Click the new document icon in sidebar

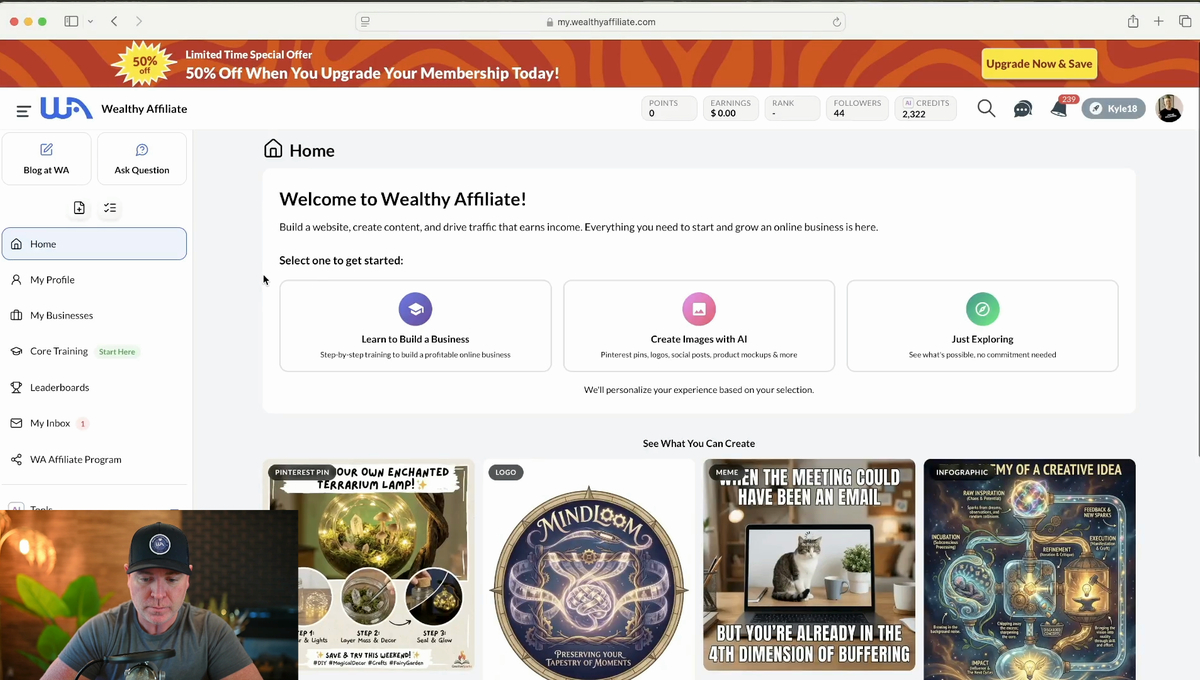tap(79, 208)
